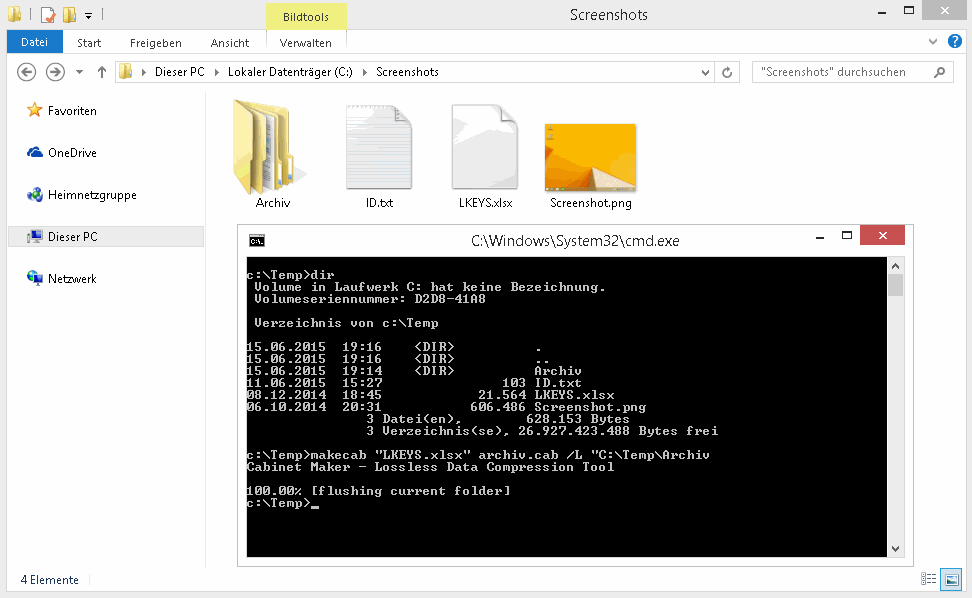Click the cmd window scrollbar down arrow

point(895,547)
